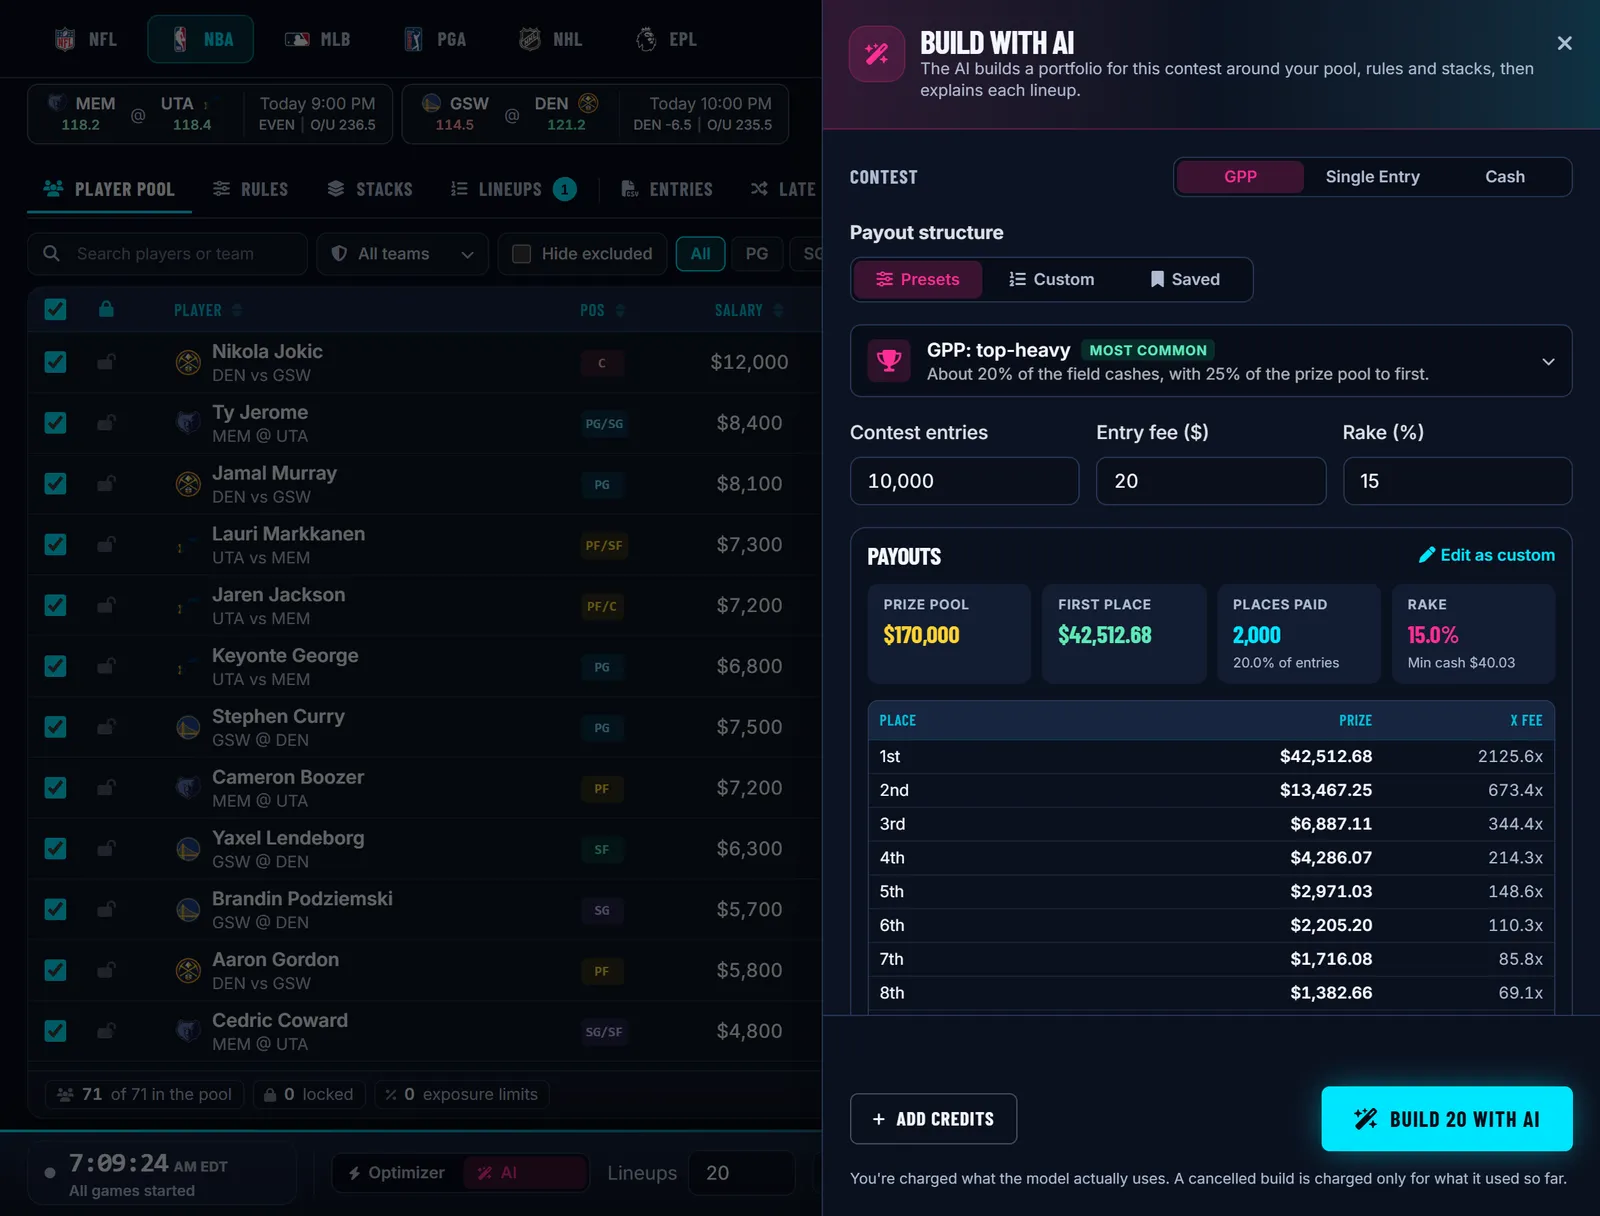
Task: Click the Nuggets logo beside Jamal Murray
Action: (x=188, y=484)
